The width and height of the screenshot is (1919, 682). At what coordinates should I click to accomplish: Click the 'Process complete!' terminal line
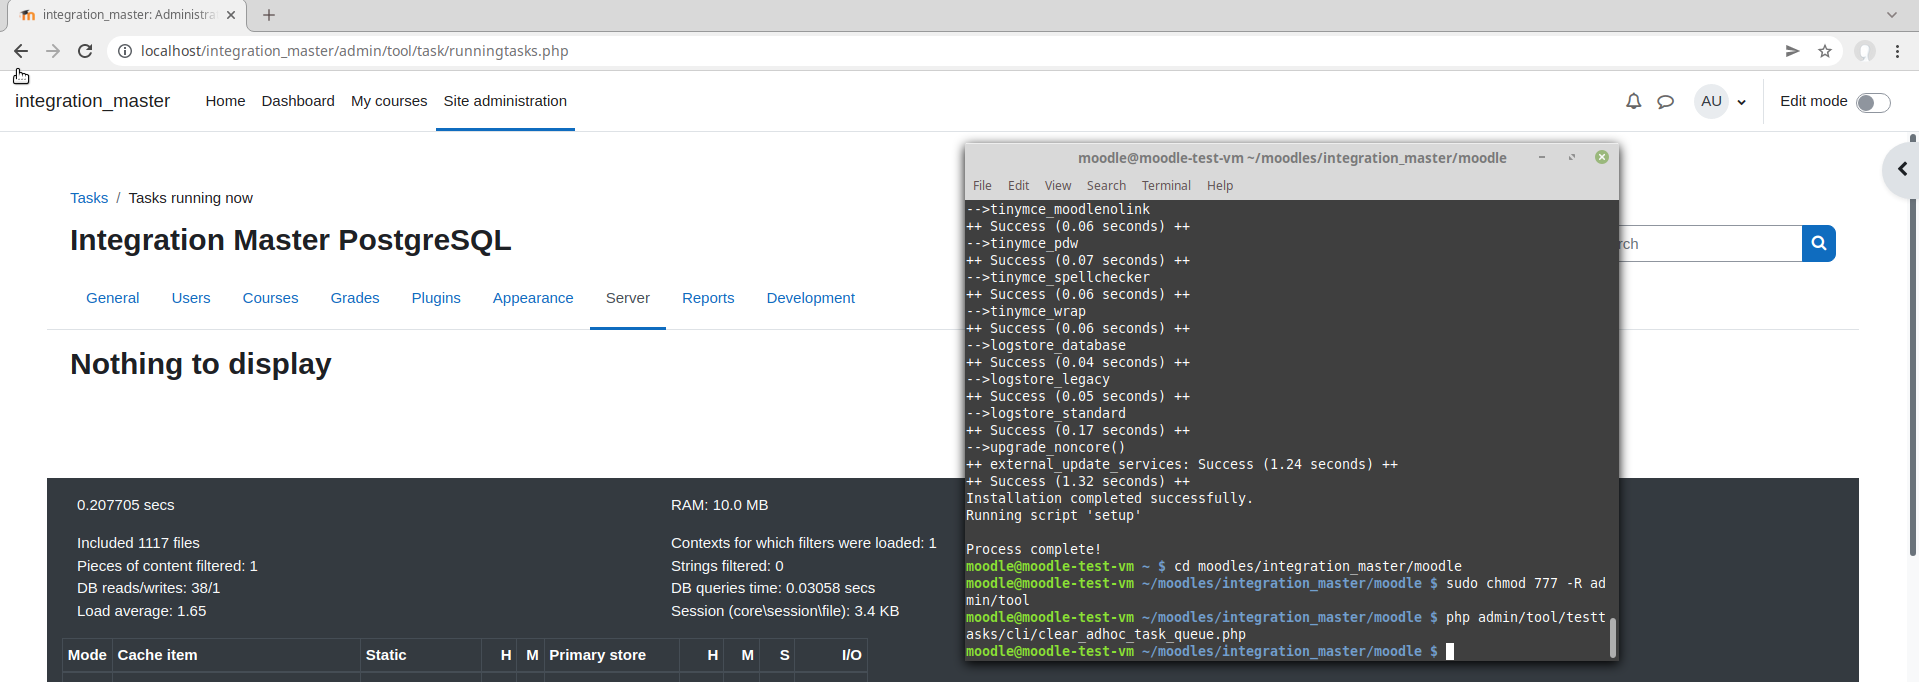point(1033,549)
